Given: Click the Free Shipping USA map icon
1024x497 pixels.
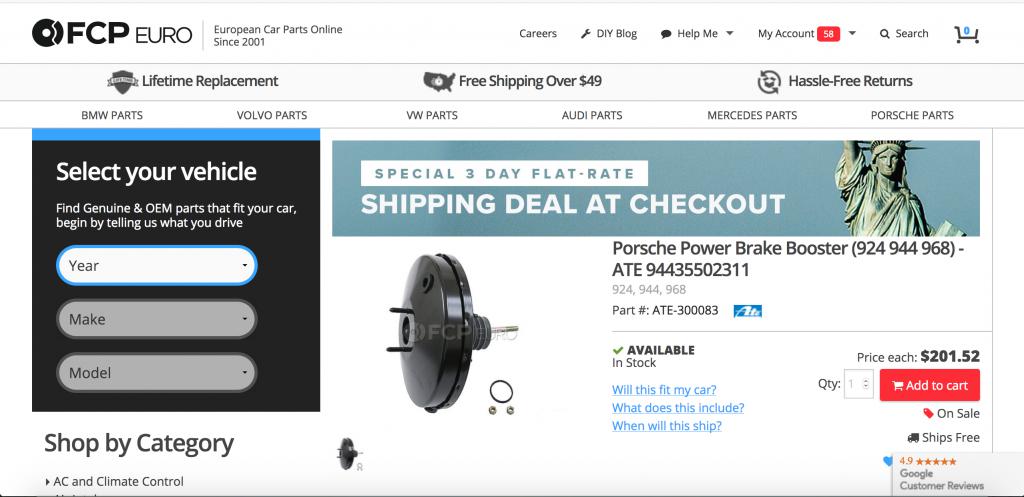Looking at the screenshot, I should [x=439, y=82].
